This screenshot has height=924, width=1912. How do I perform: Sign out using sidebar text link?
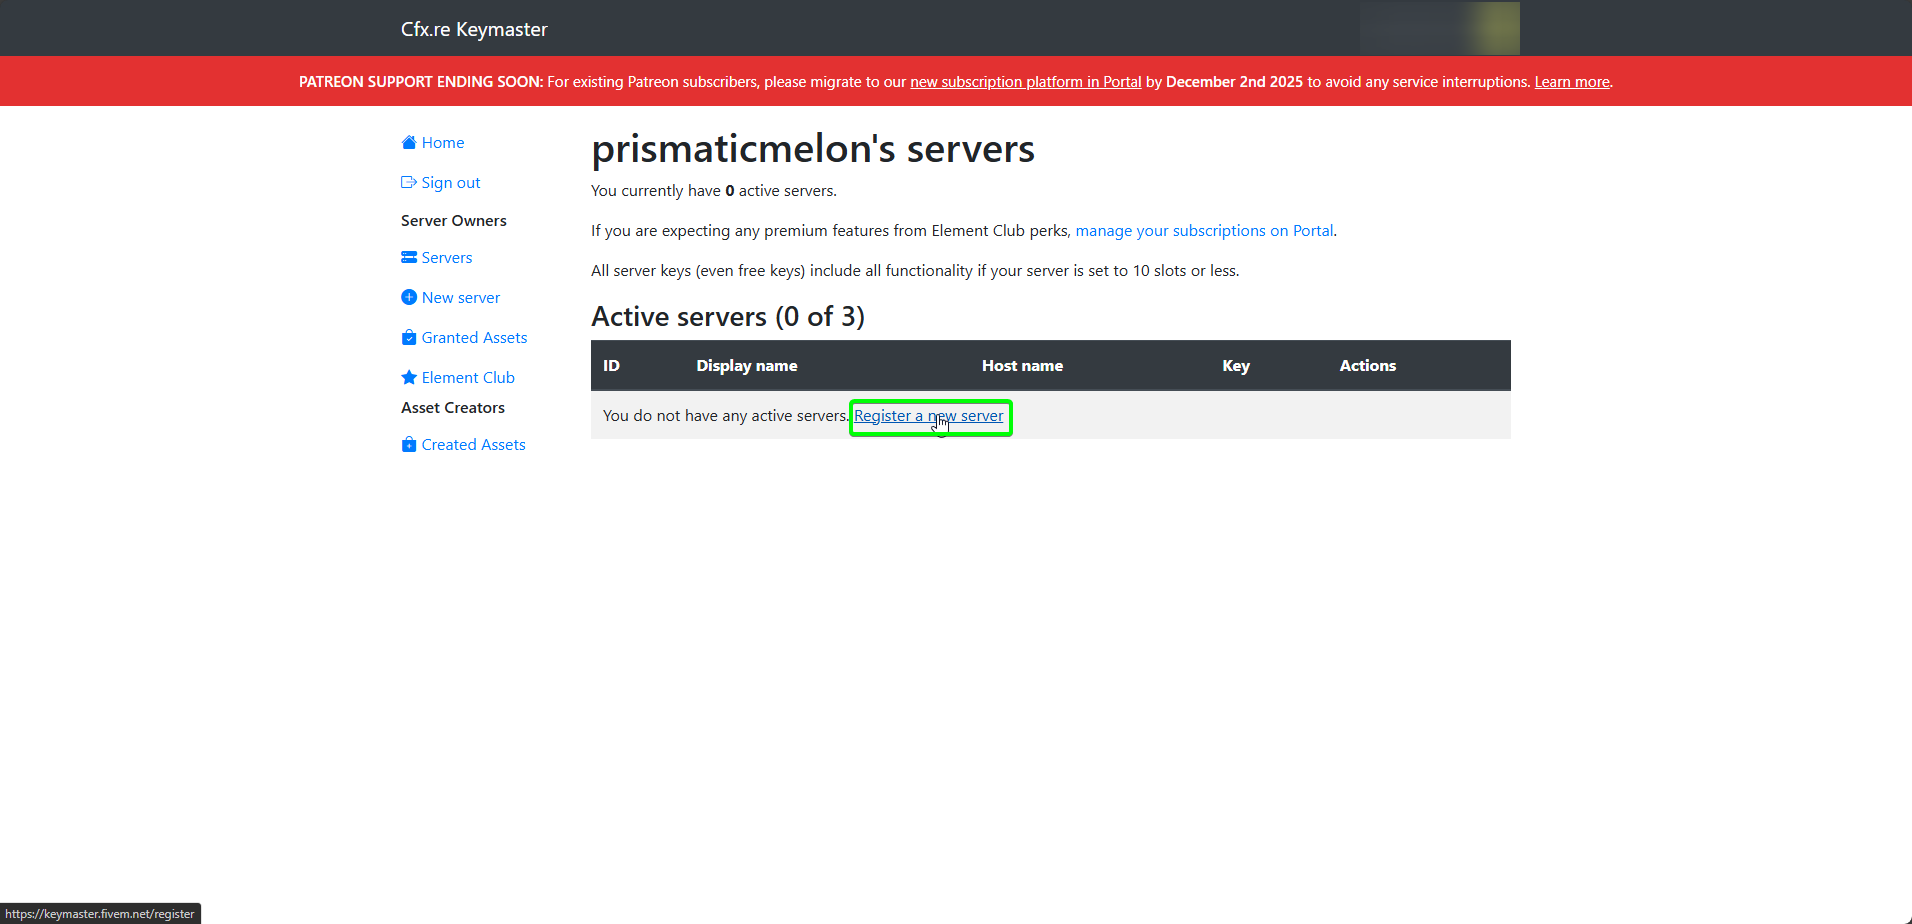tap(451, 182)
